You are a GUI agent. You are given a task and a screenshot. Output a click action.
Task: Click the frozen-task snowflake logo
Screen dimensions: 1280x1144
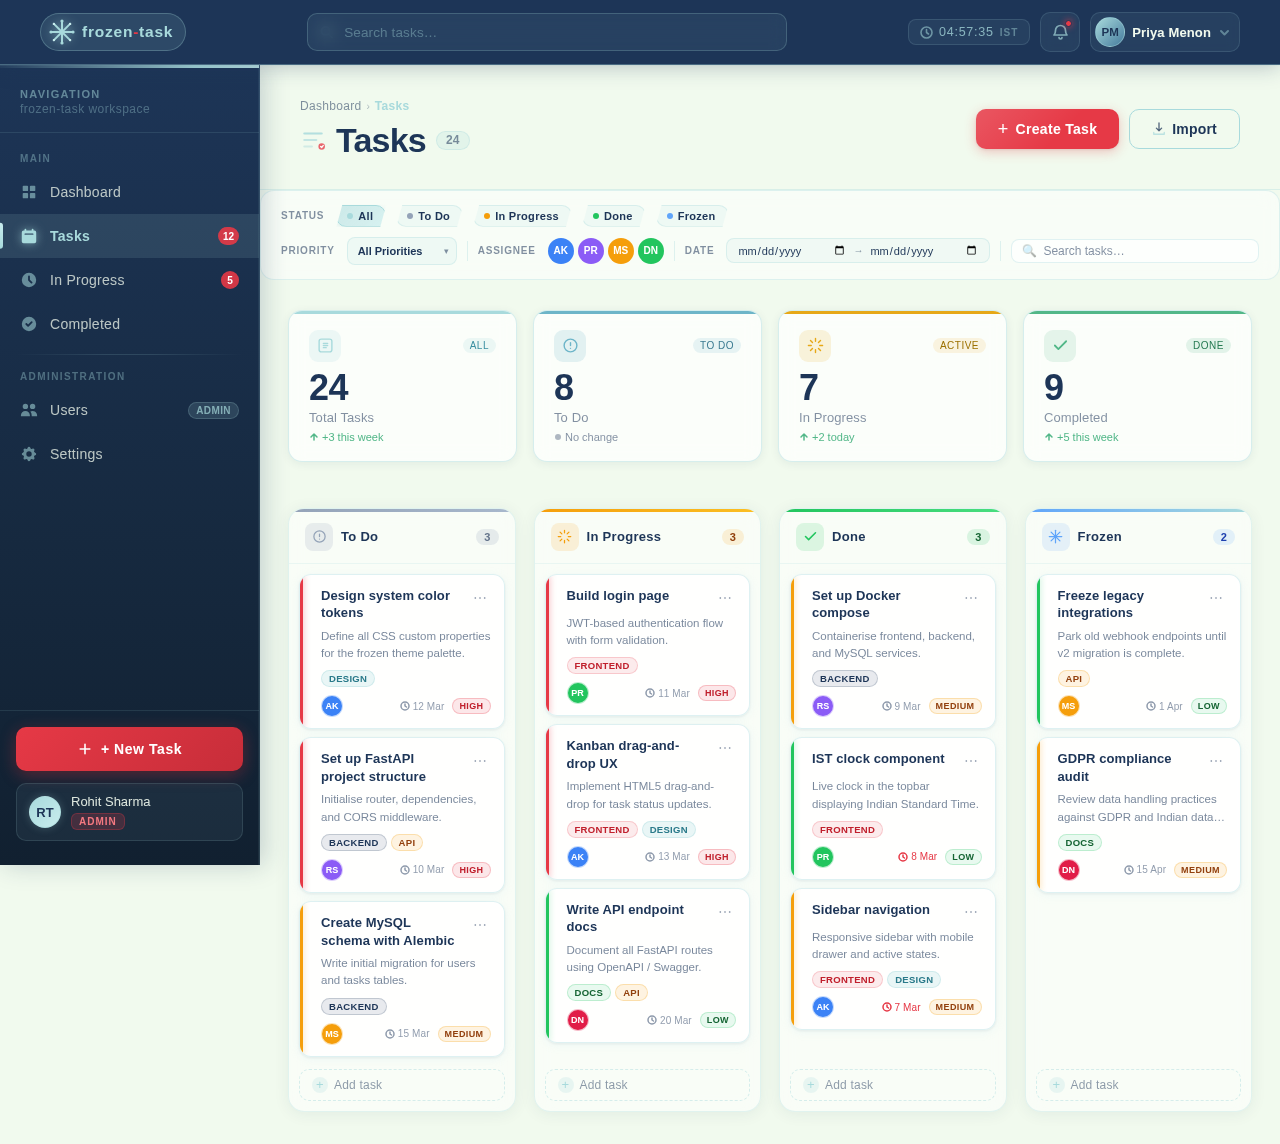coord(60,32)
